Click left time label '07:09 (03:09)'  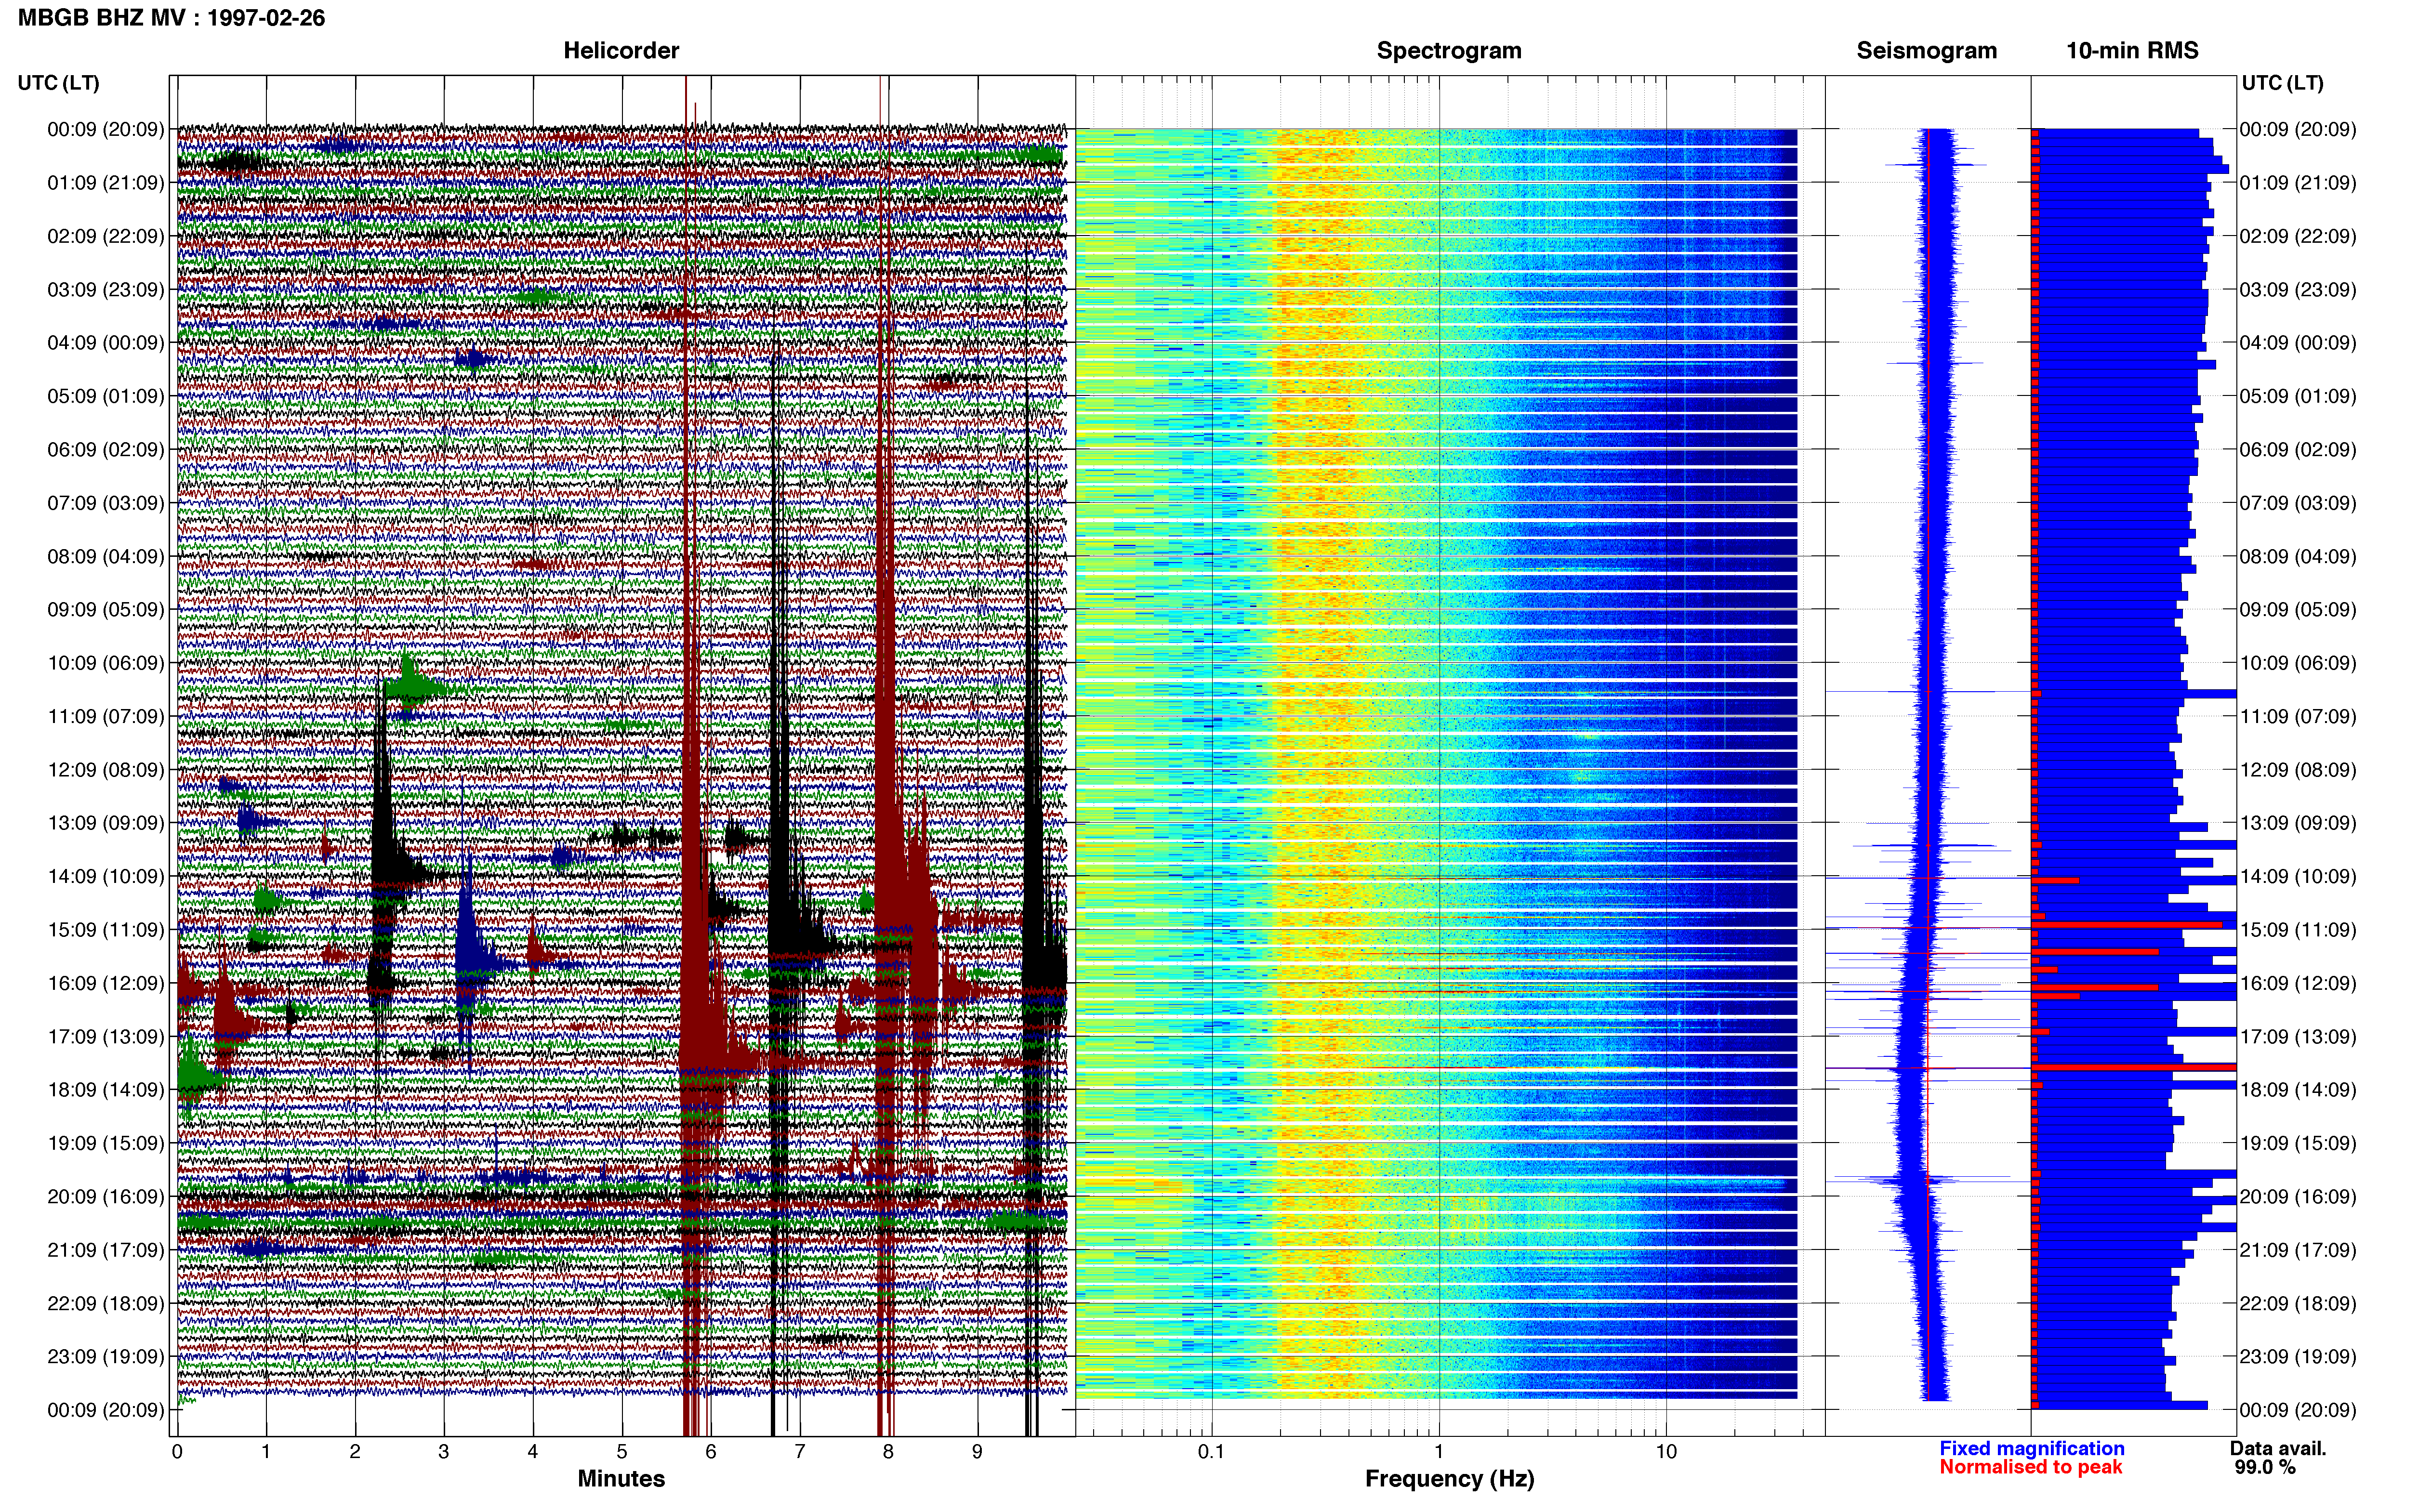click(x=106, y=503)
